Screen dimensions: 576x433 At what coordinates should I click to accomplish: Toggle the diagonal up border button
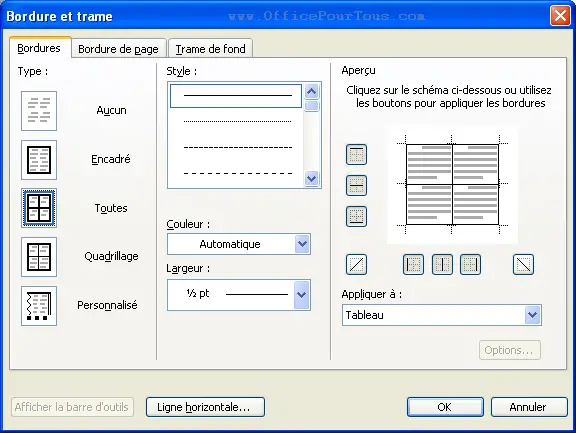click(x=356, y=264)
